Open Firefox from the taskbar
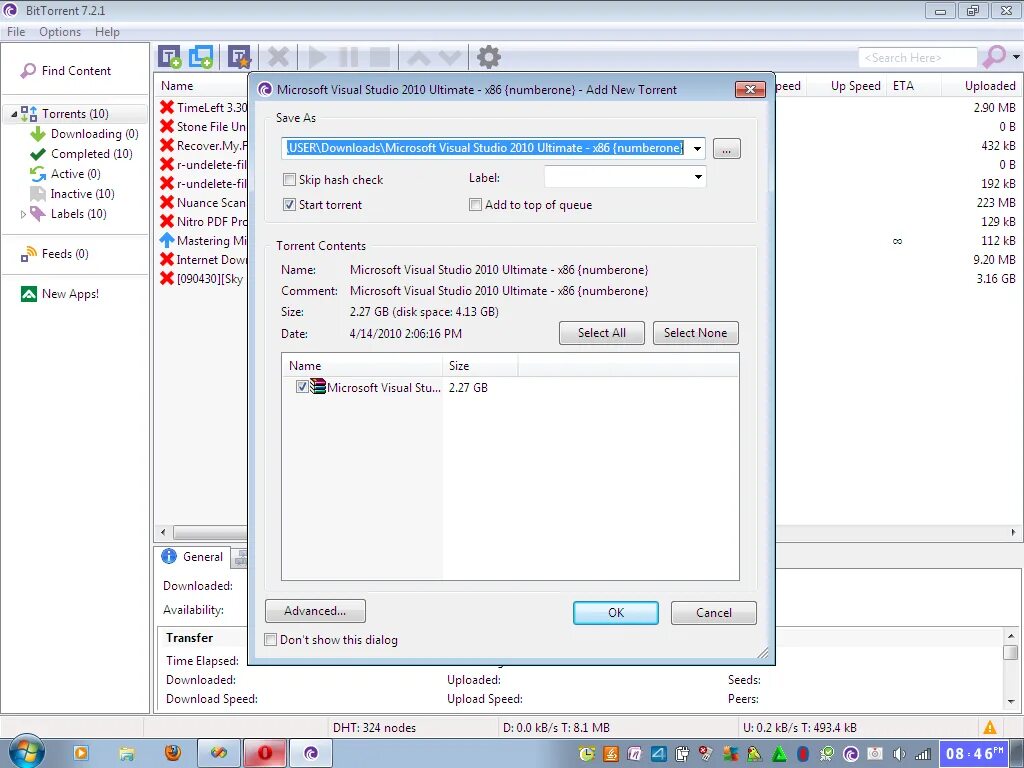The image size is (1024, 768). click(x=172, y=753)
